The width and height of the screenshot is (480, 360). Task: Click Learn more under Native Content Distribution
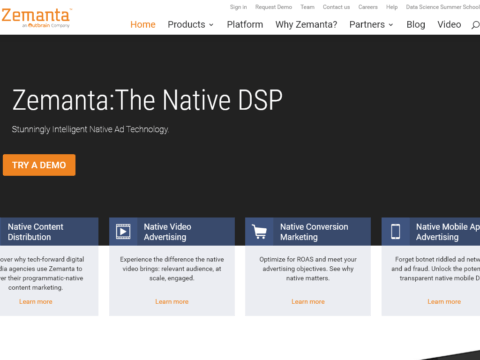36,302
